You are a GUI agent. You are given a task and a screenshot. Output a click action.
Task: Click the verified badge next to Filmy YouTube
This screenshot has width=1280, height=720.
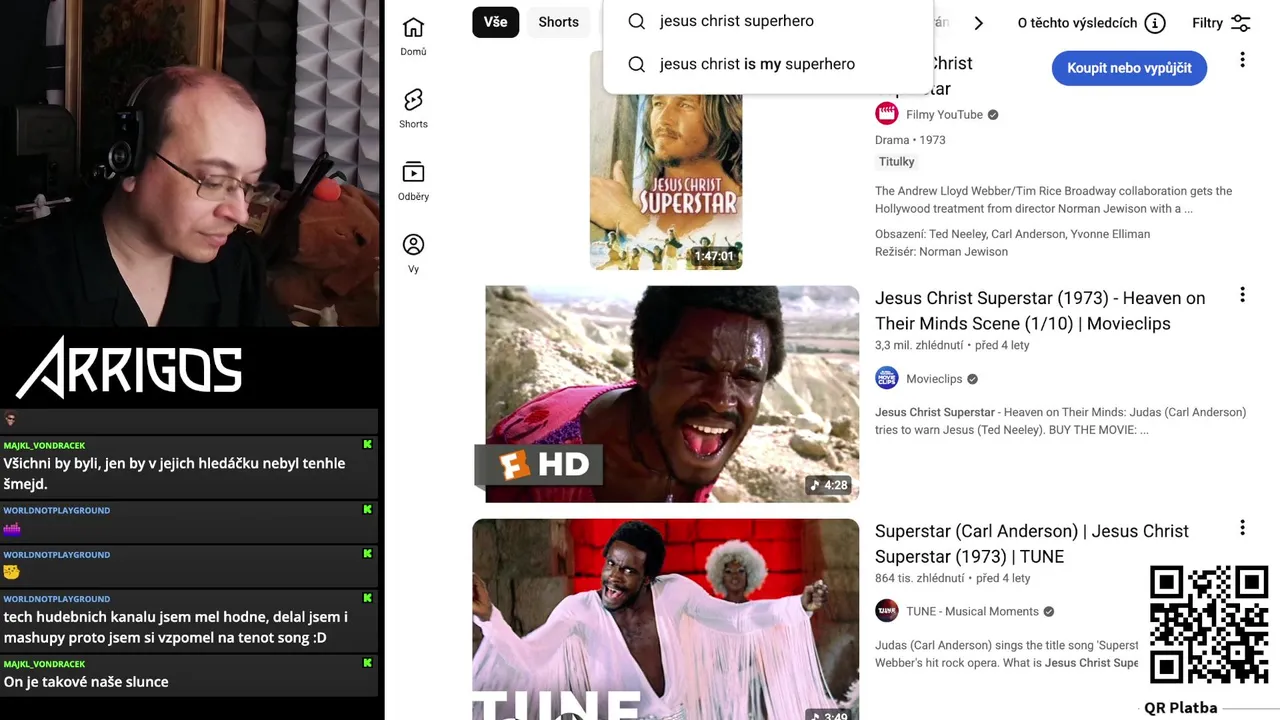[x=993, y=115]
